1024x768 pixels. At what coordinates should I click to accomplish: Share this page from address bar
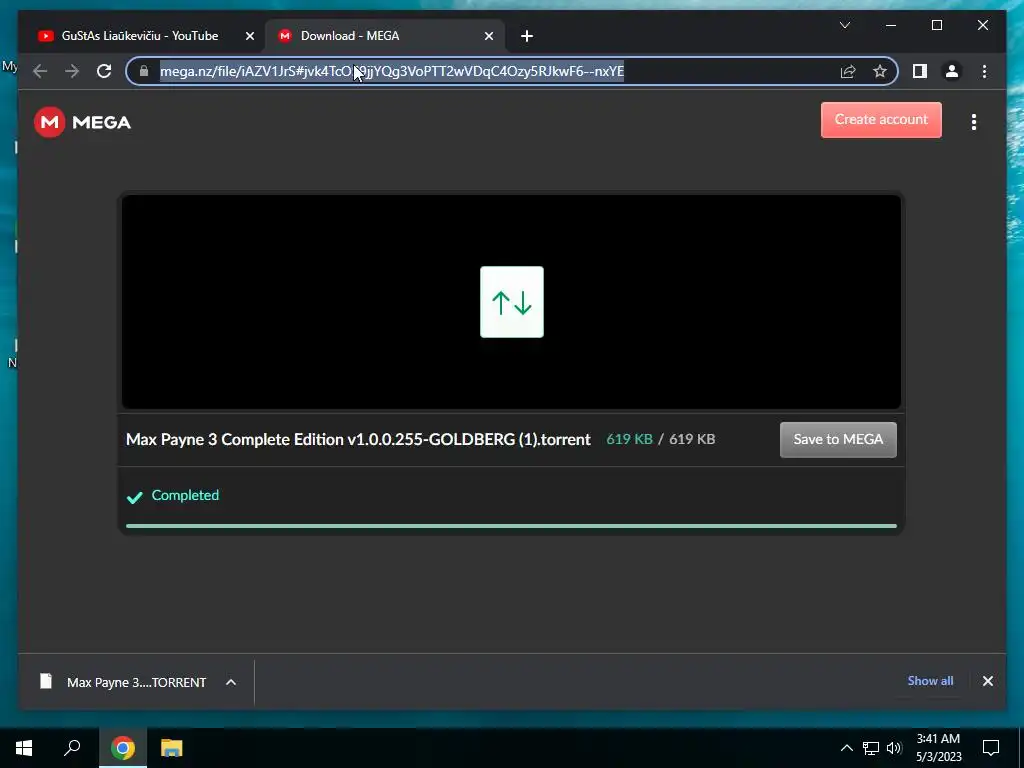point(848,71)
